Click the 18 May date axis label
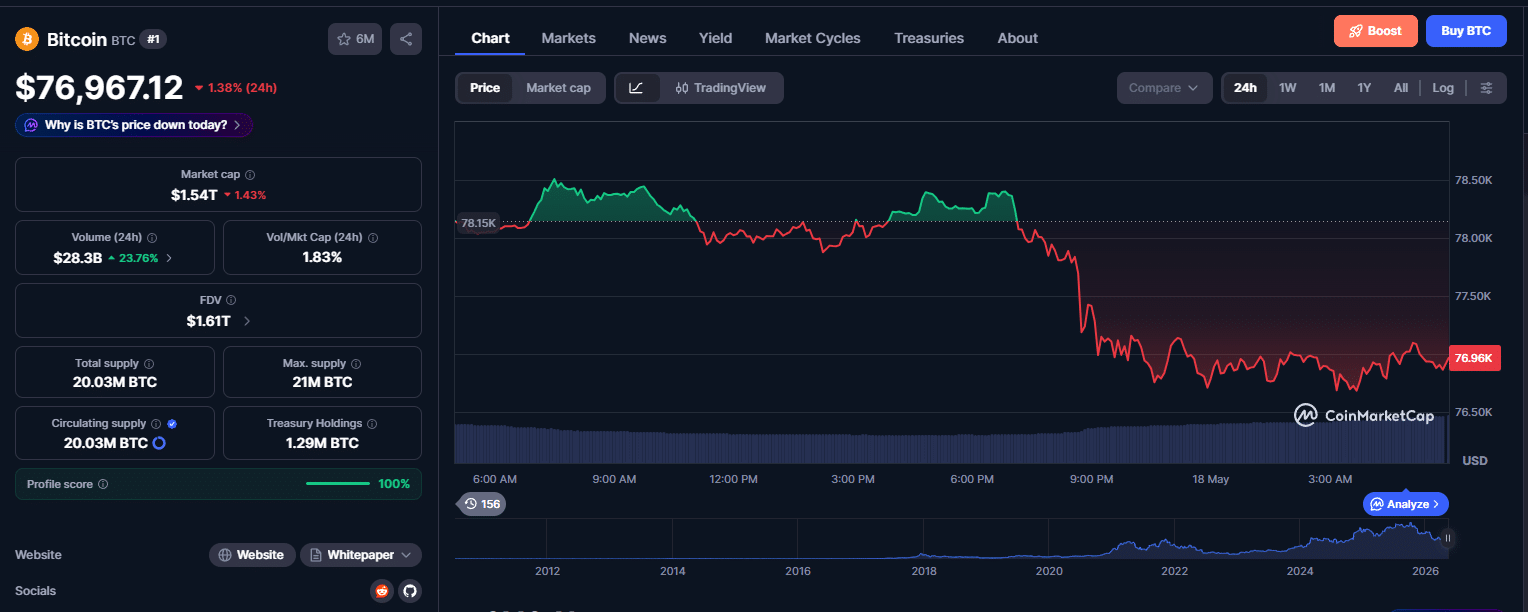1528x612 pixels. (1211, 479)
